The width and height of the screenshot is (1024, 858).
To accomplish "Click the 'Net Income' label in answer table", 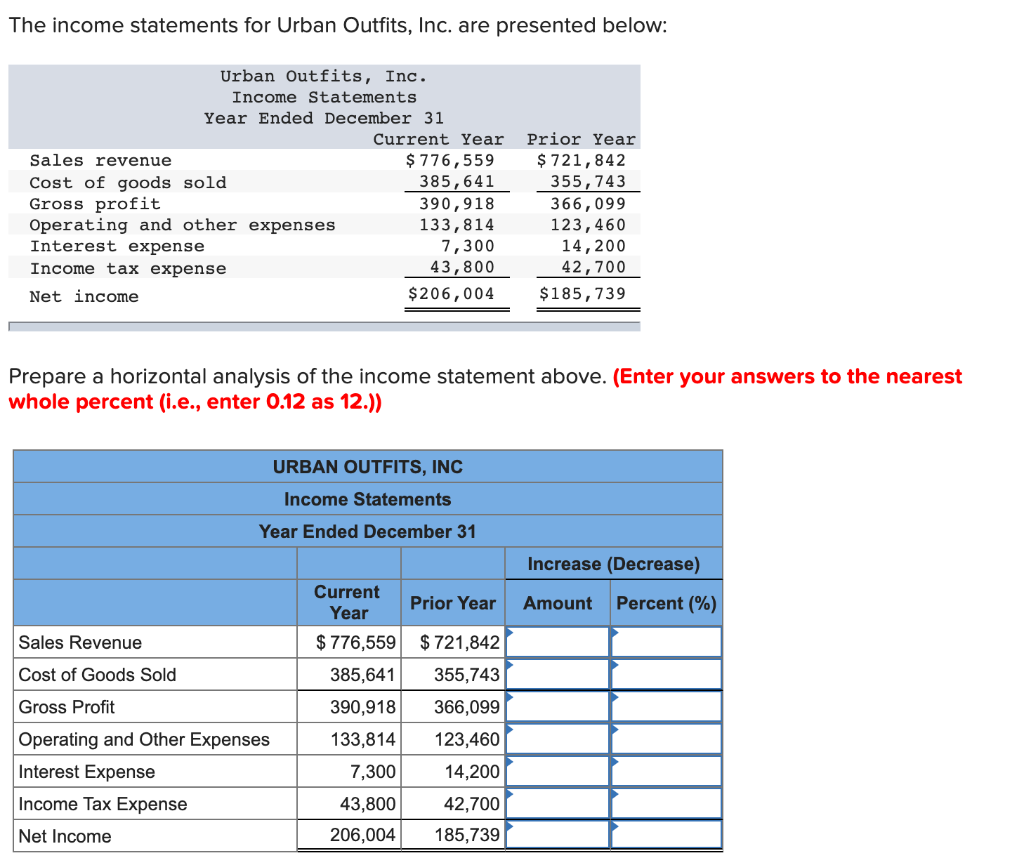I will (65, 836).
